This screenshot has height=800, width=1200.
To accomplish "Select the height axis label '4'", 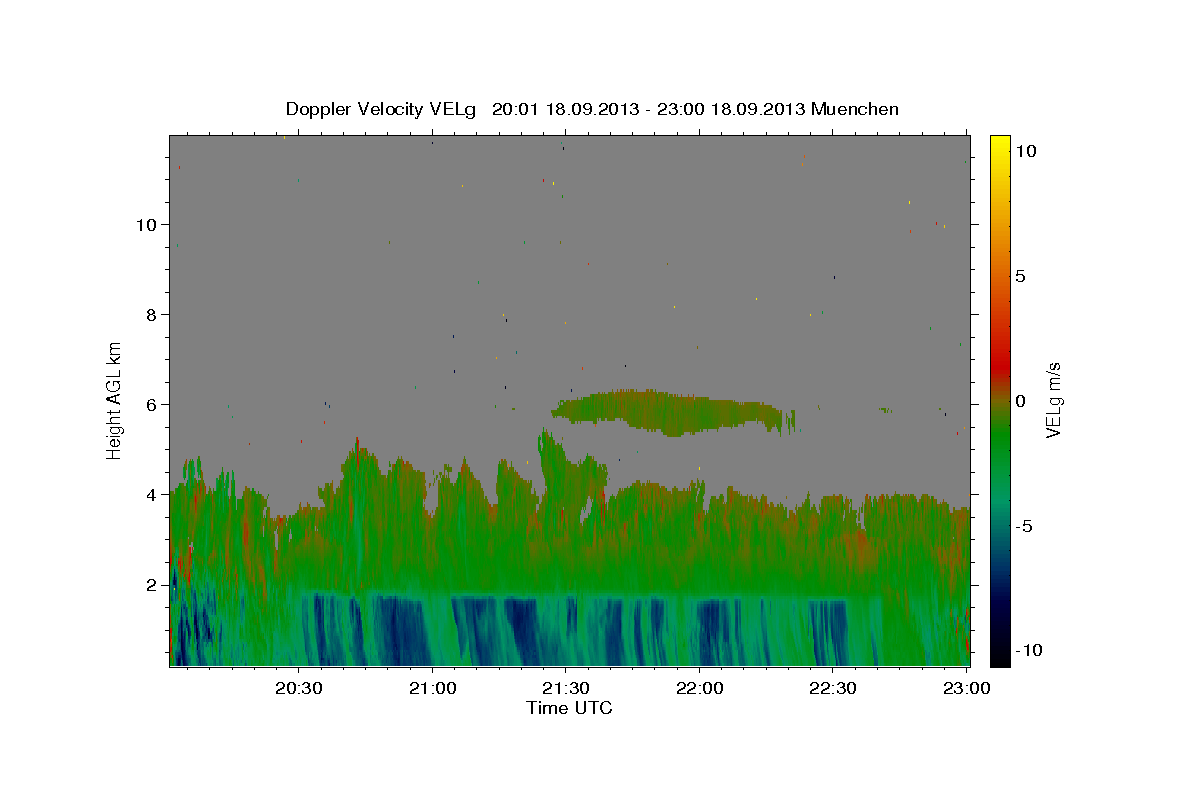I will 152,494.
